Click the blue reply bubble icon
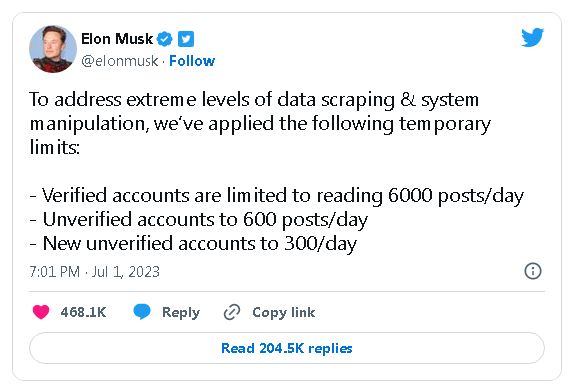 click(x=142, y=312)
